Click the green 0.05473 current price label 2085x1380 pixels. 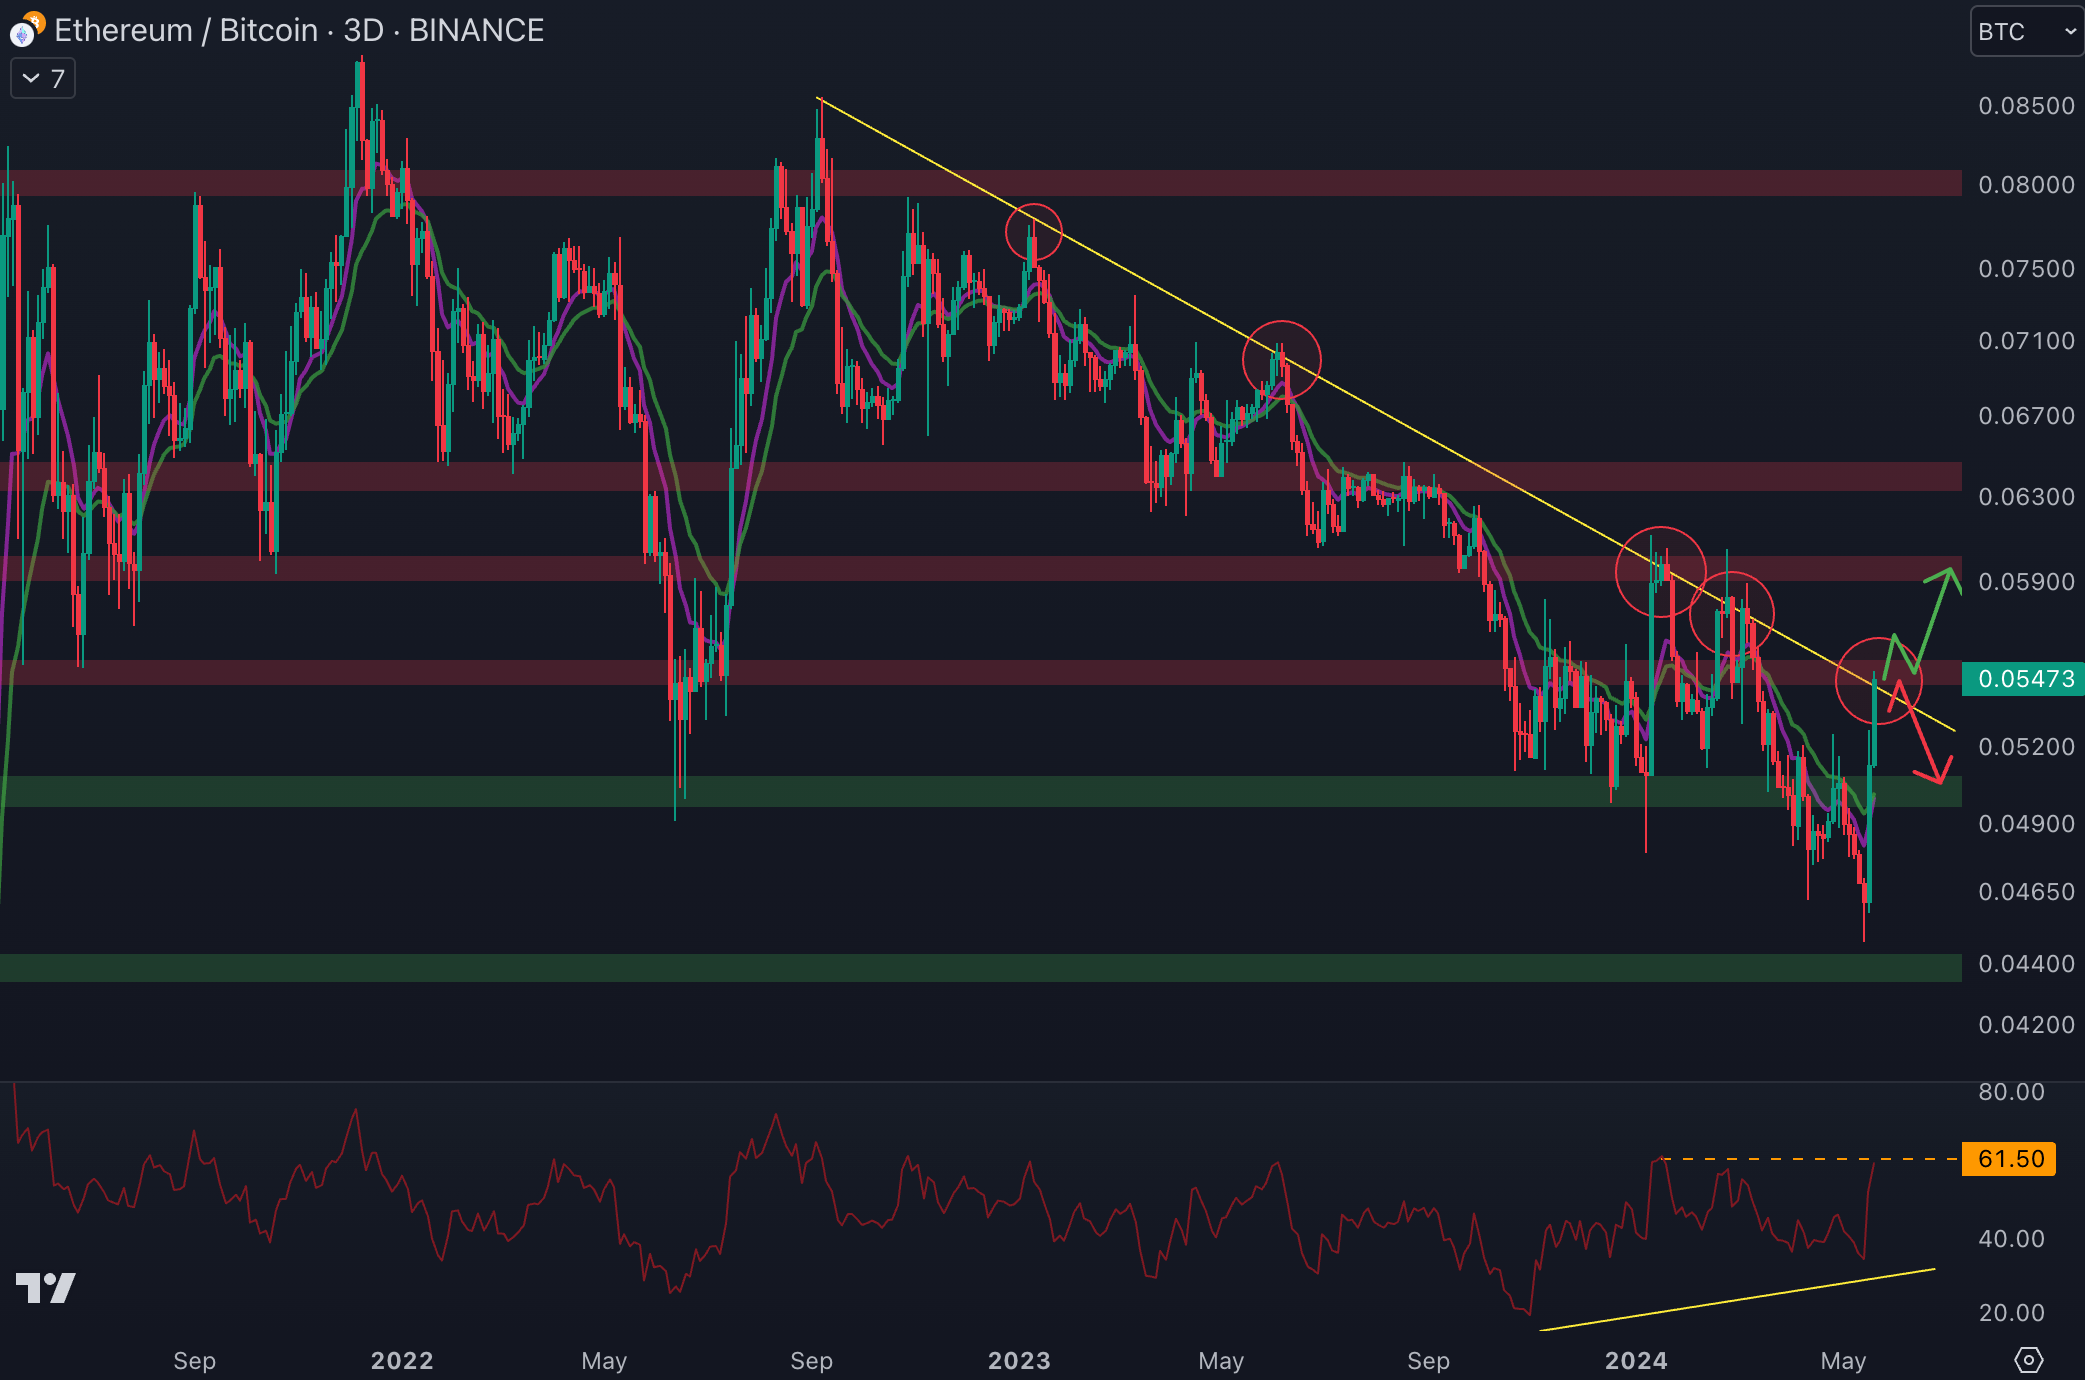coord(2023,679)
